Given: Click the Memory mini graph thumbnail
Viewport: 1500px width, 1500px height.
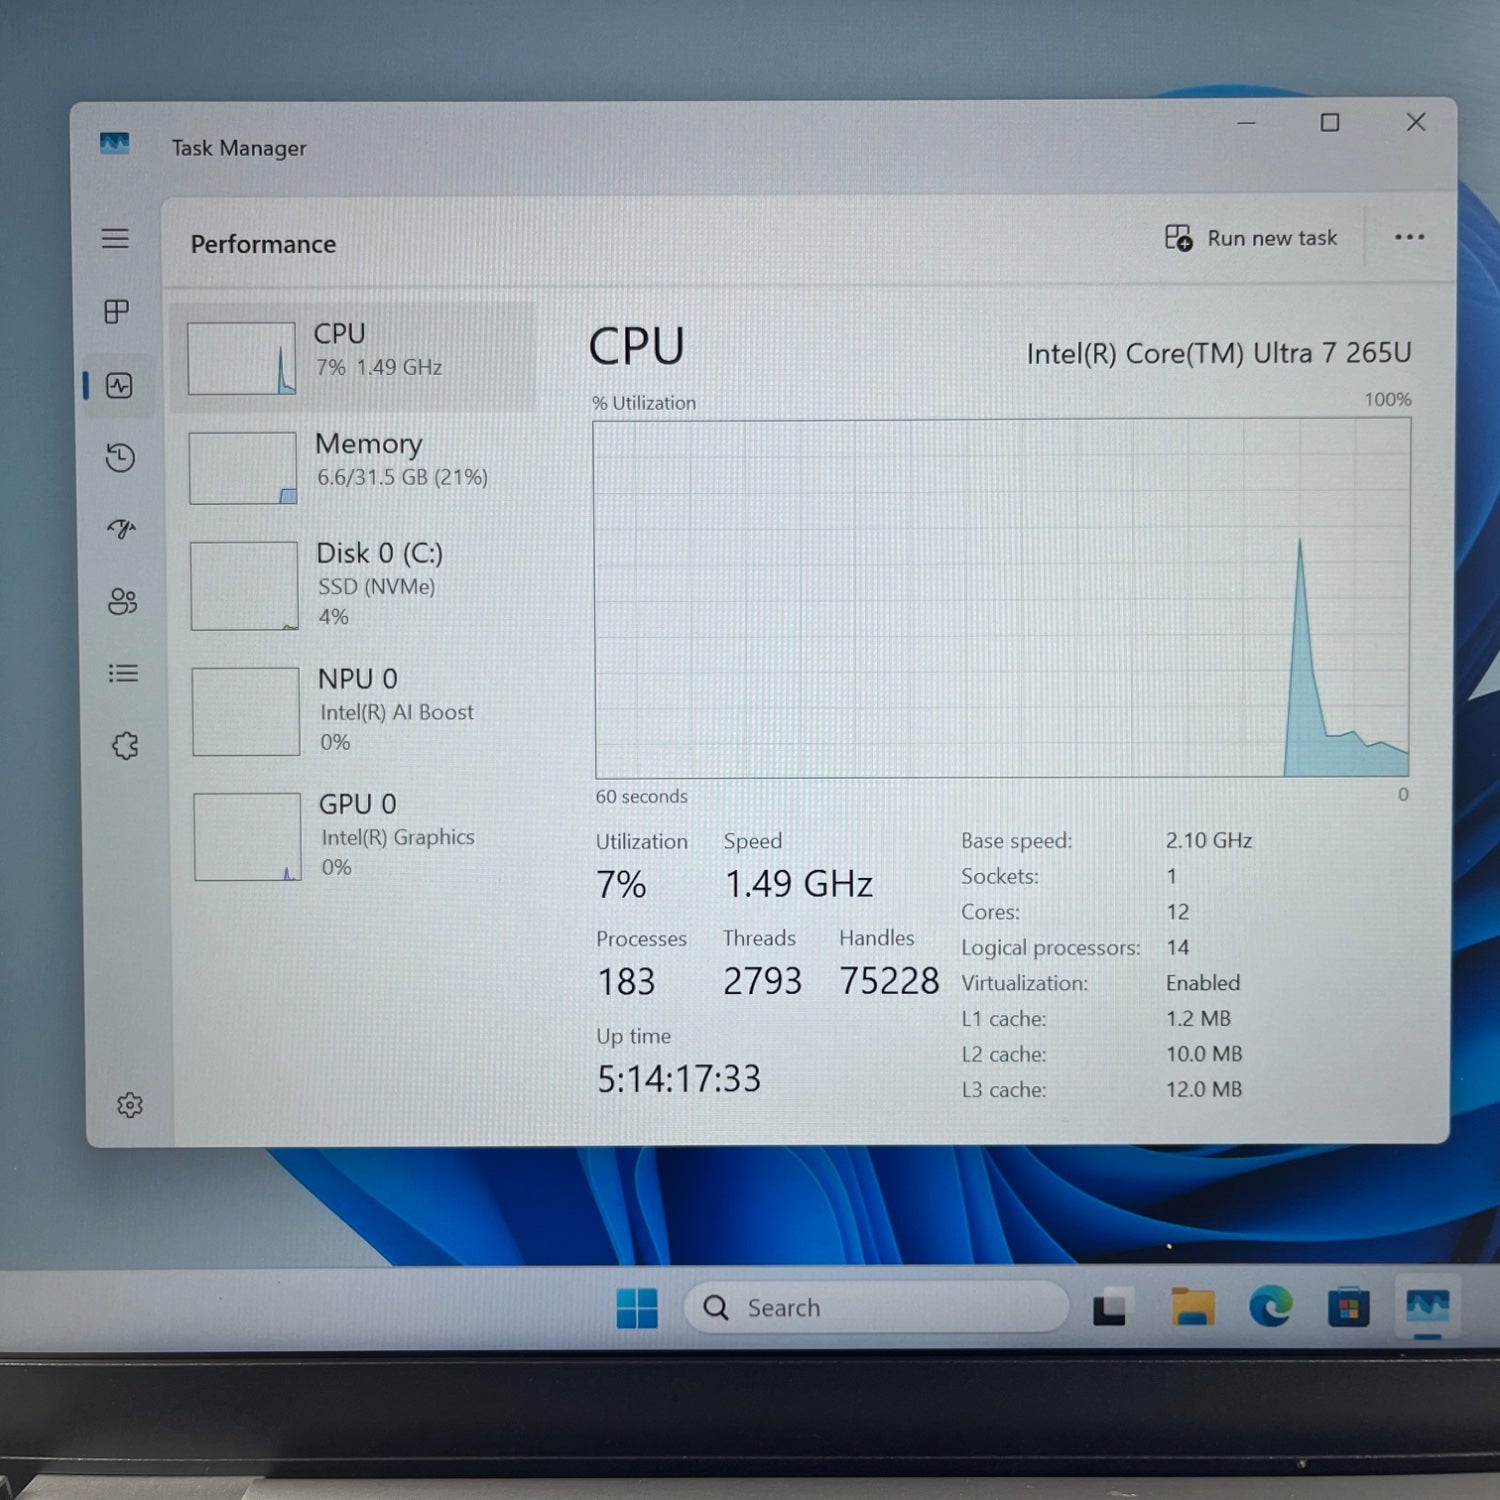Looking at the screenshot, I should pyautogui.click(x=243, y=468).
